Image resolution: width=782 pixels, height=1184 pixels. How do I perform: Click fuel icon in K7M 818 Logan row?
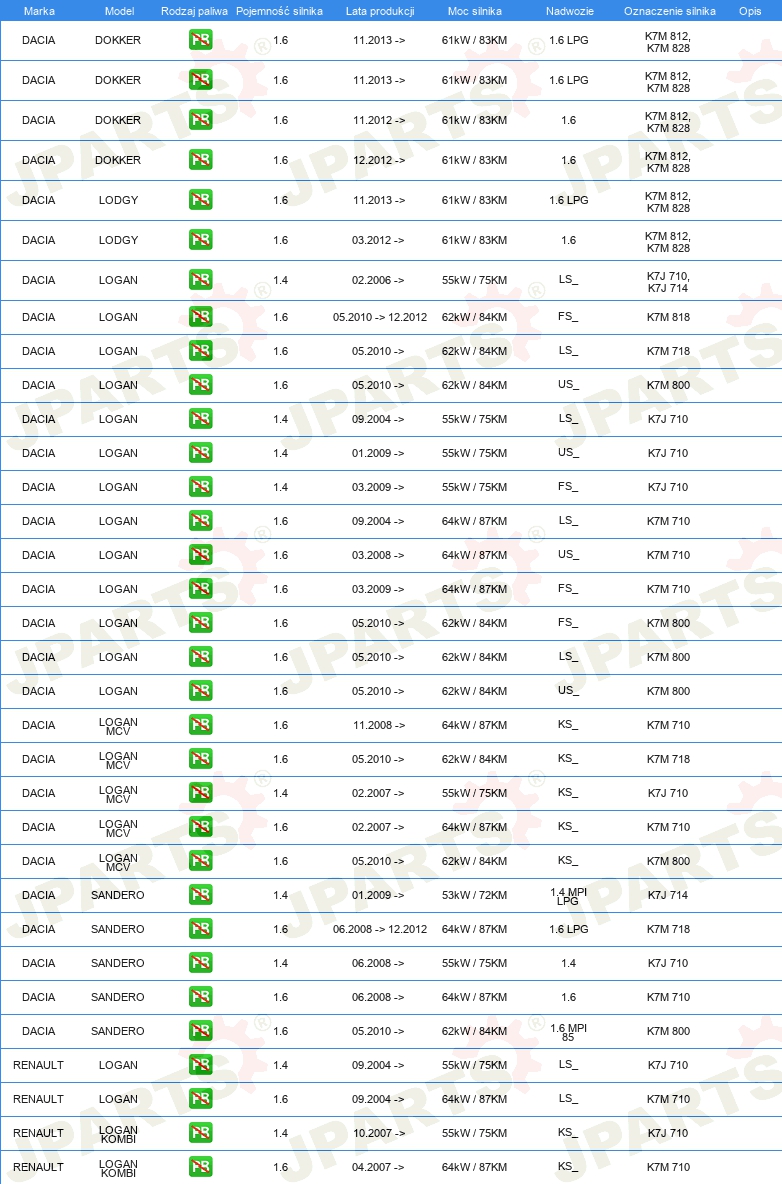[x=201, y=316]
